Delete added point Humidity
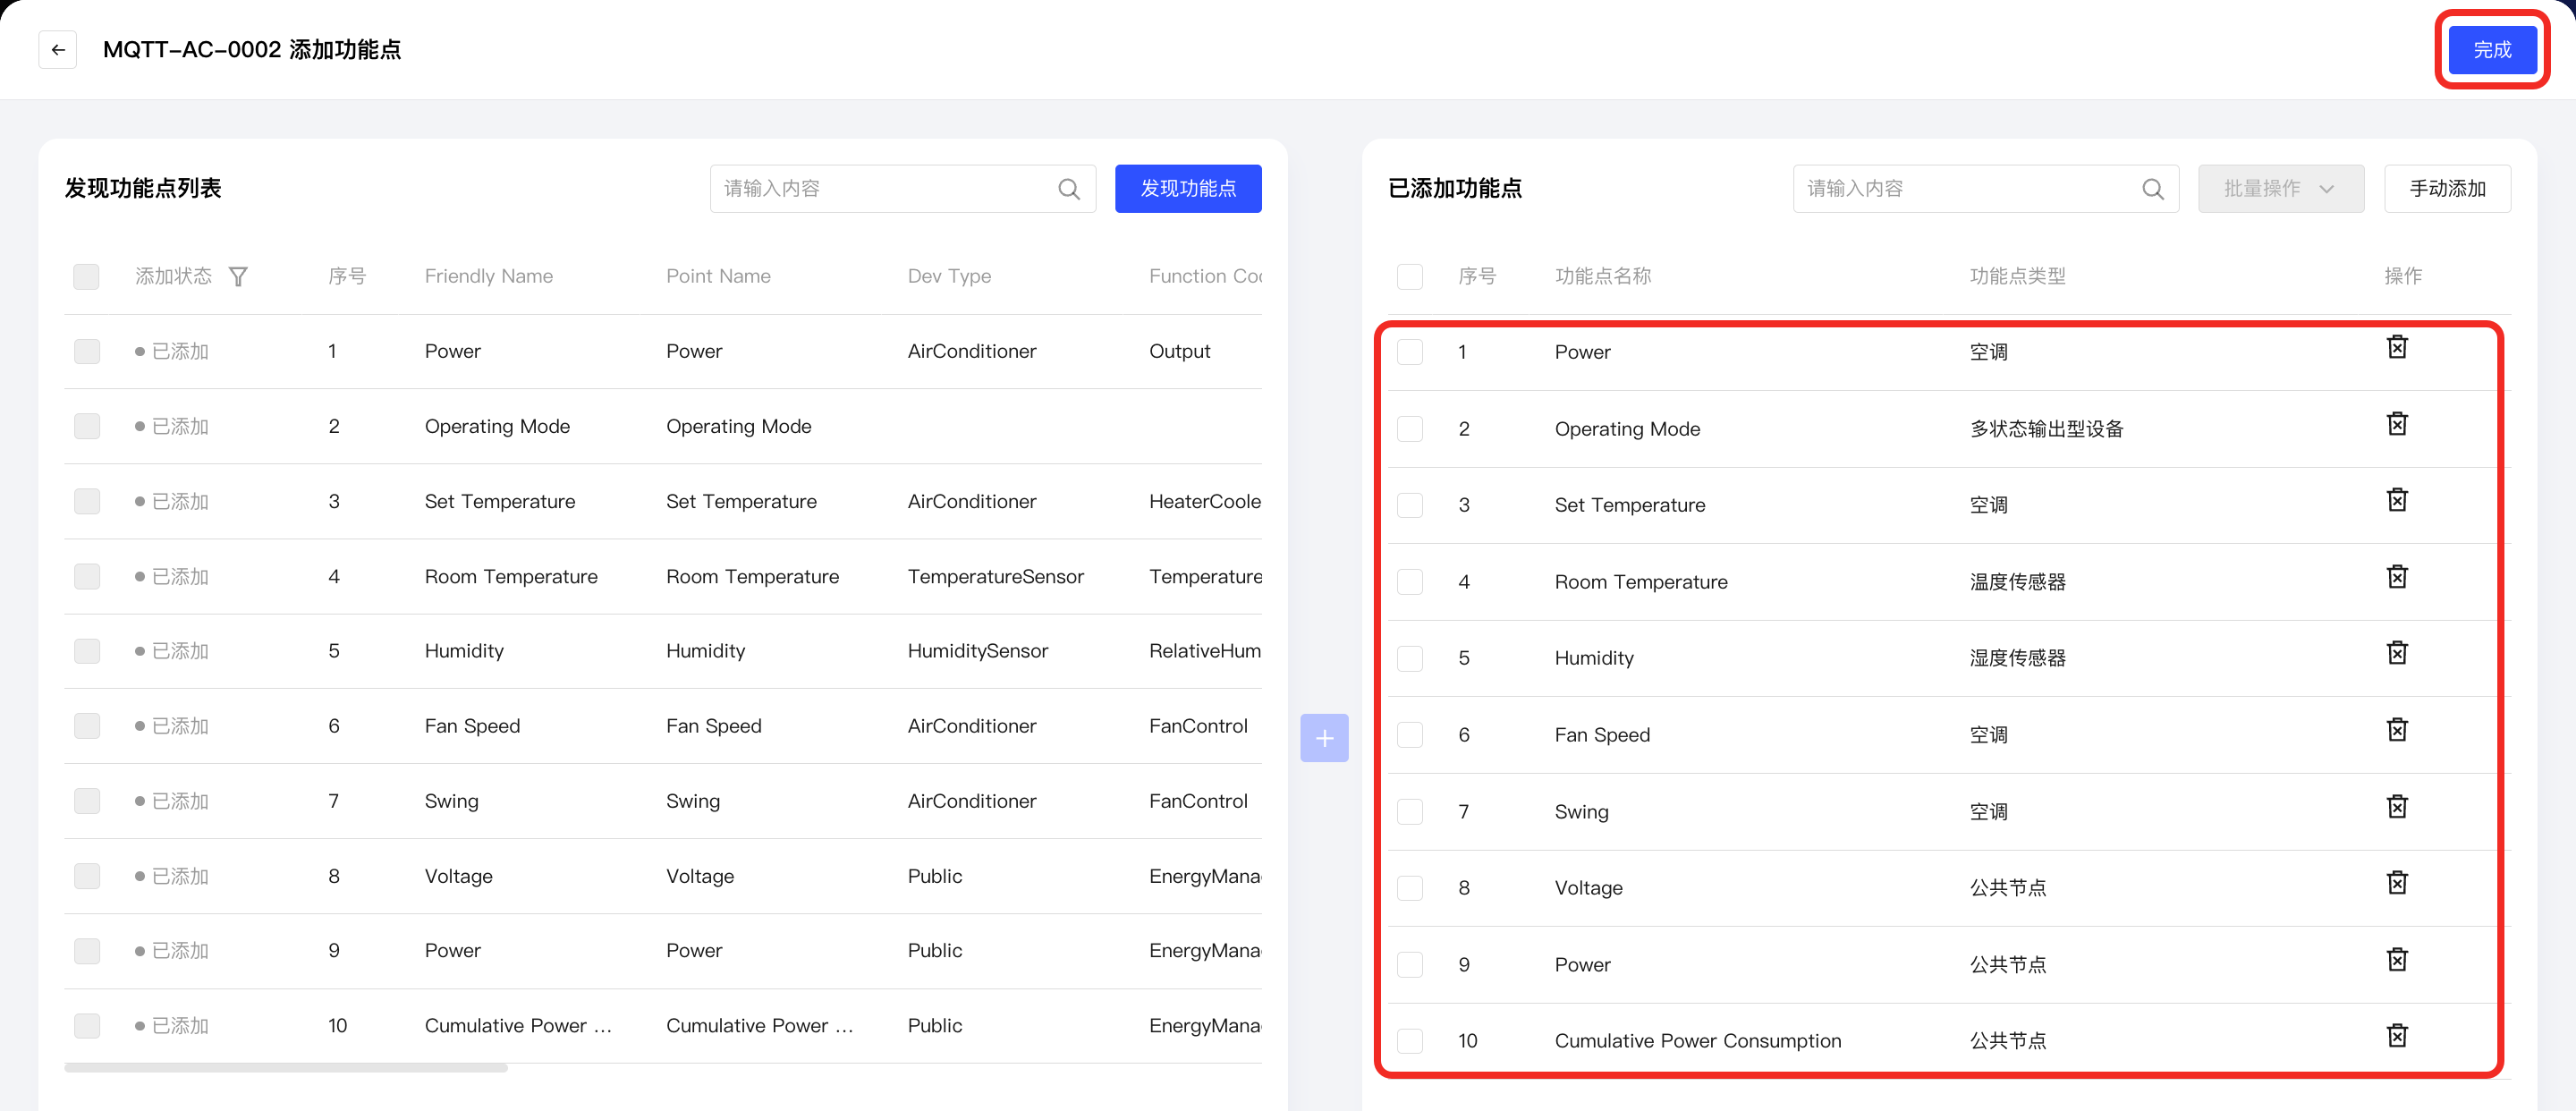Image resolution: width=2576 pixels, height=1111 pixels. click(x=2397, y=653)
